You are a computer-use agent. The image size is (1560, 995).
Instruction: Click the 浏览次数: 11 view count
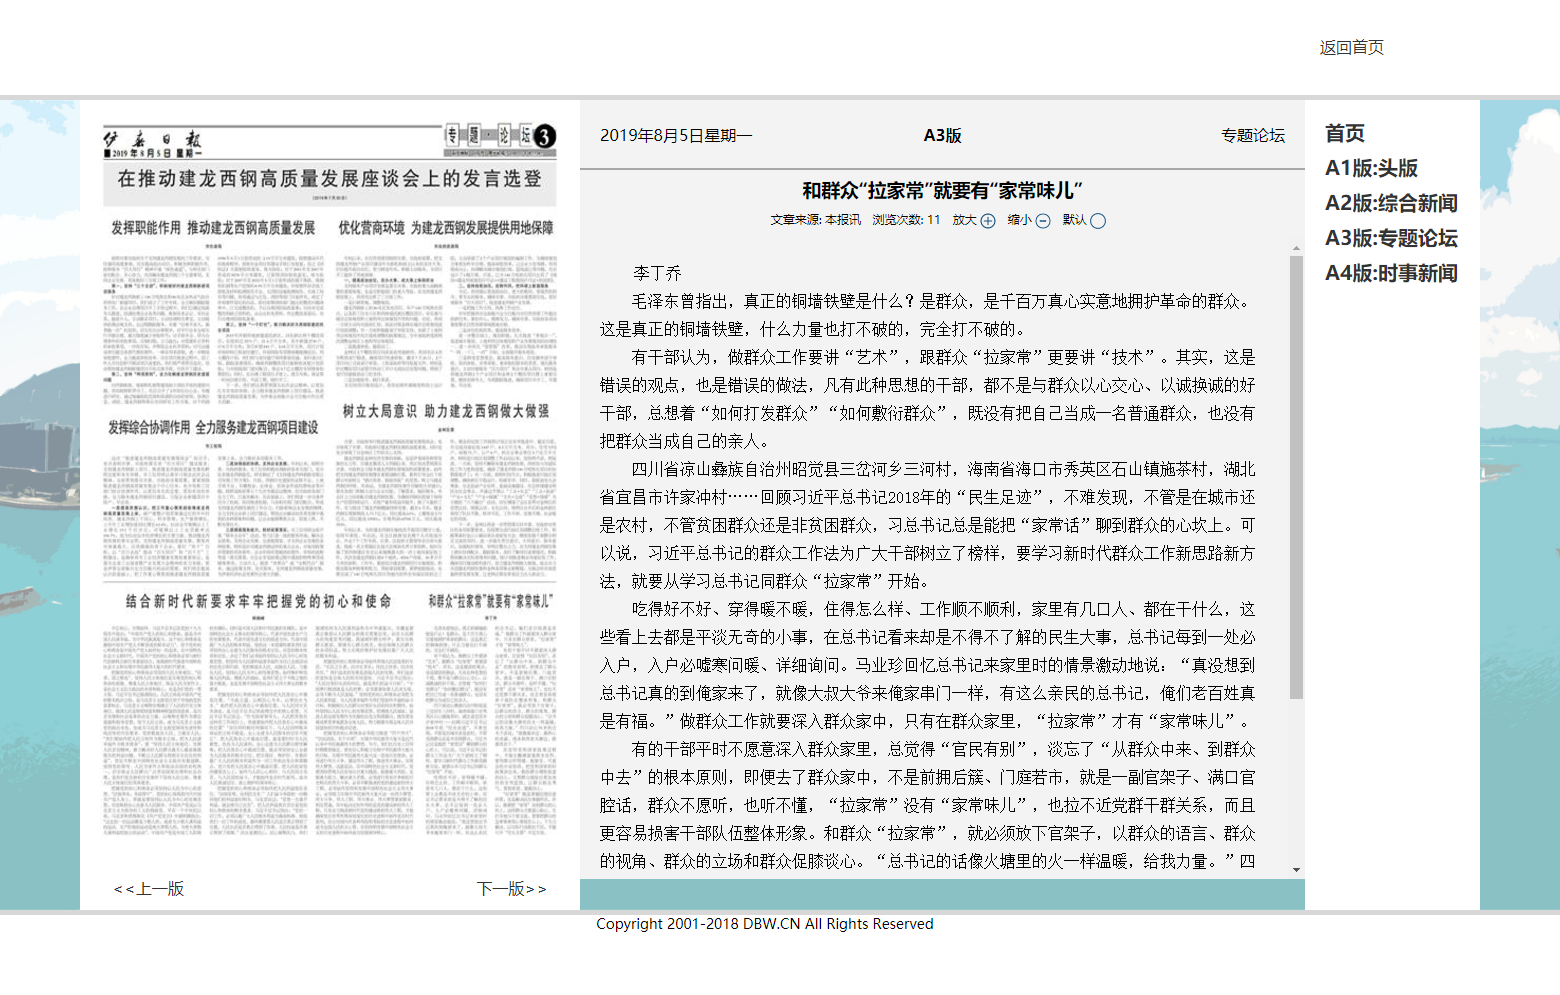[906, 220]
